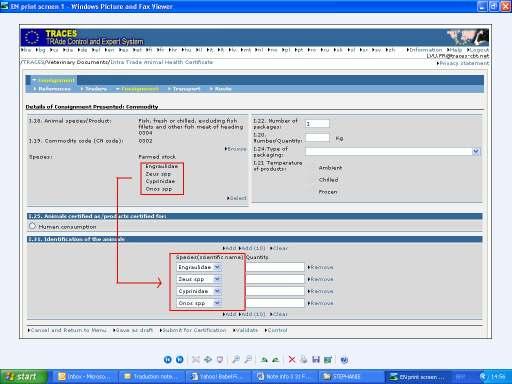512x384 pixels.
Task: Click Submit for Certification
Action: pos(193,330)
